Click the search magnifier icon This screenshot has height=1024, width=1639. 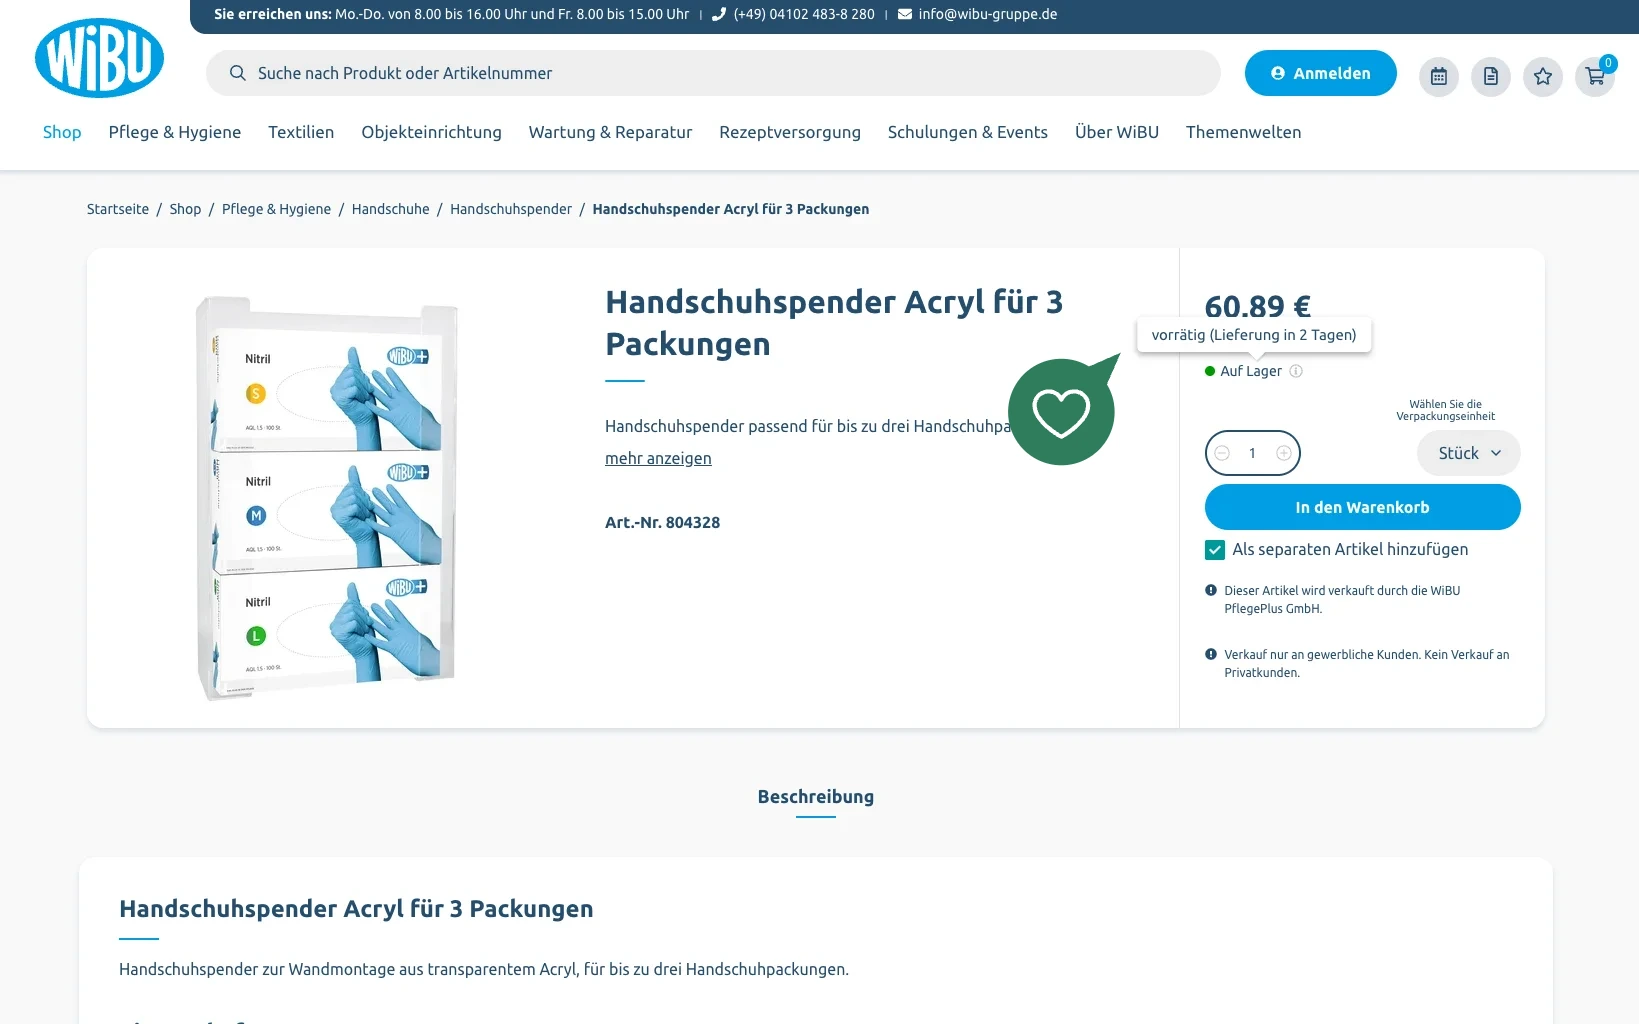tap(237, 73)
